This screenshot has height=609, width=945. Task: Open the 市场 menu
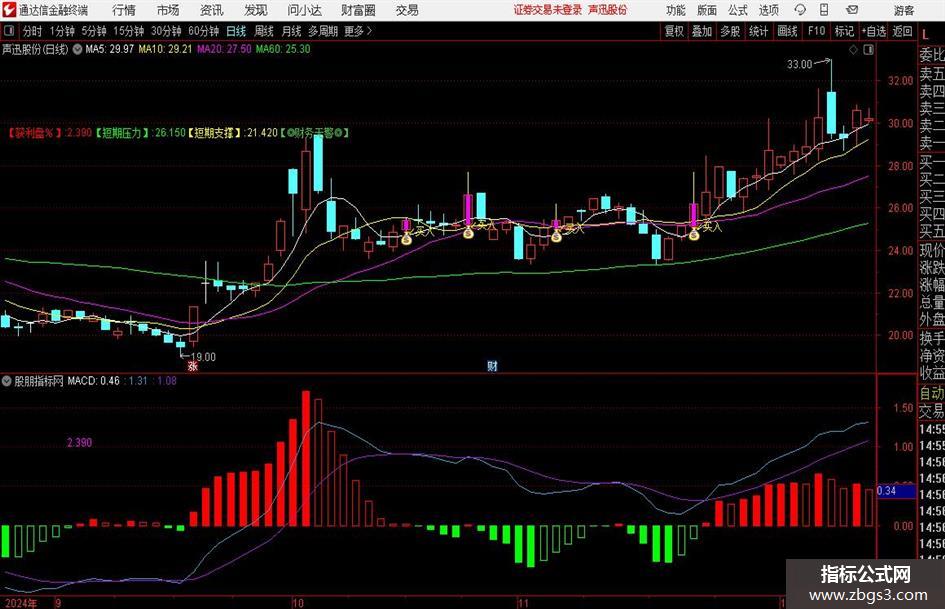coord(168,10)
